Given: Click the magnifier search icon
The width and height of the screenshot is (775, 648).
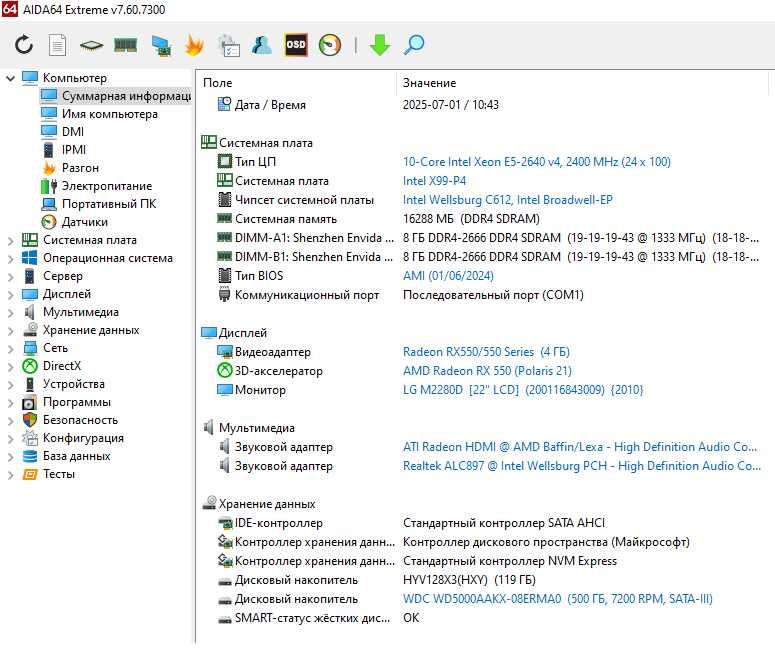Looking at the screenshot, I should point(414,45).
